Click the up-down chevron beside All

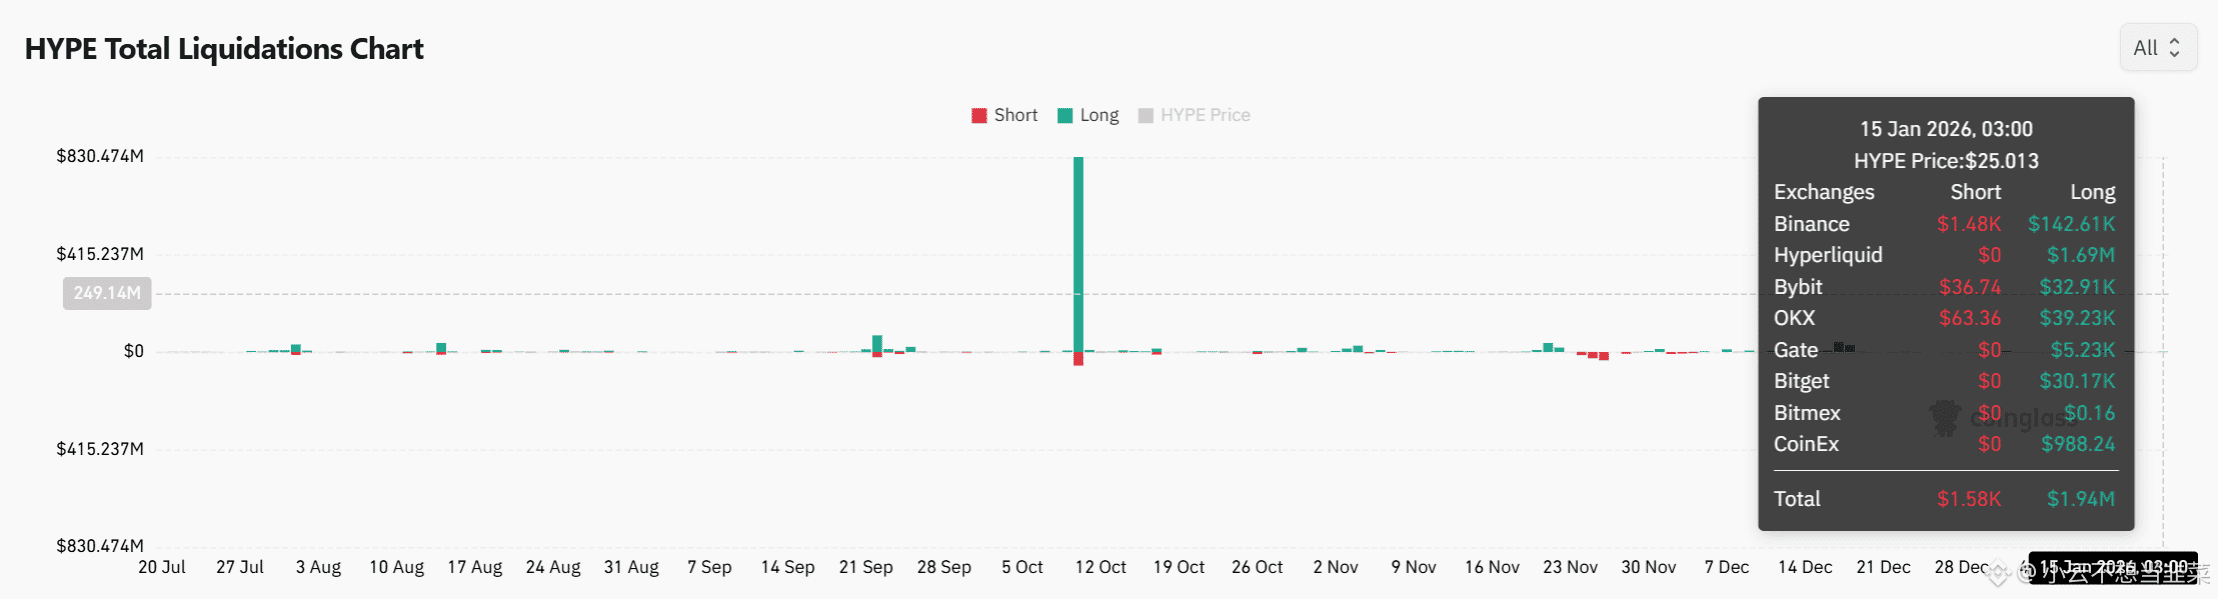pos(2174,48)
